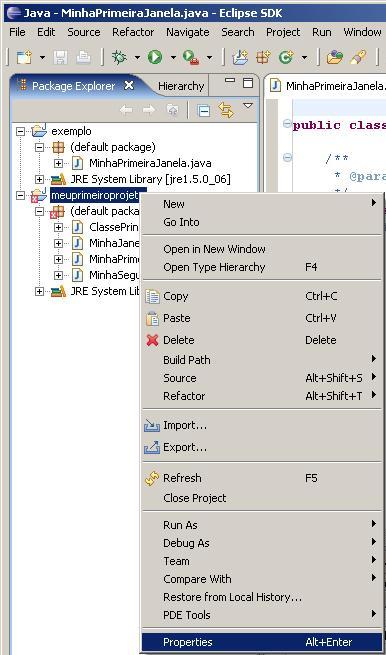Click the Back navigation arrow in Package Explorer
This screenshot has width=386, height=655.
click(126, 110)
